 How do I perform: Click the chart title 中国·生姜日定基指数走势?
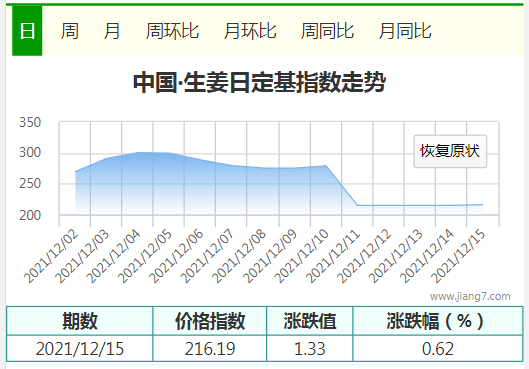click(x=259, y=82)
